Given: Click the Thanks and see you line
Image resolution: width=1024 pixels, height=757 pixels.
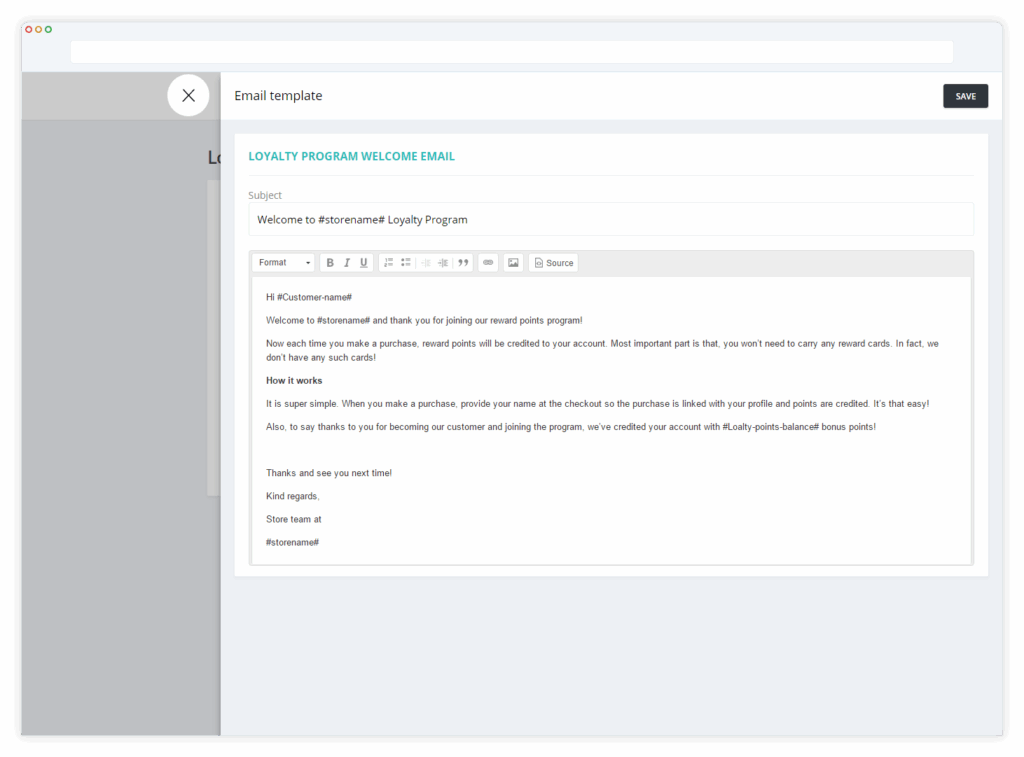Looking at the screenshot, I should tap(328, 473).
